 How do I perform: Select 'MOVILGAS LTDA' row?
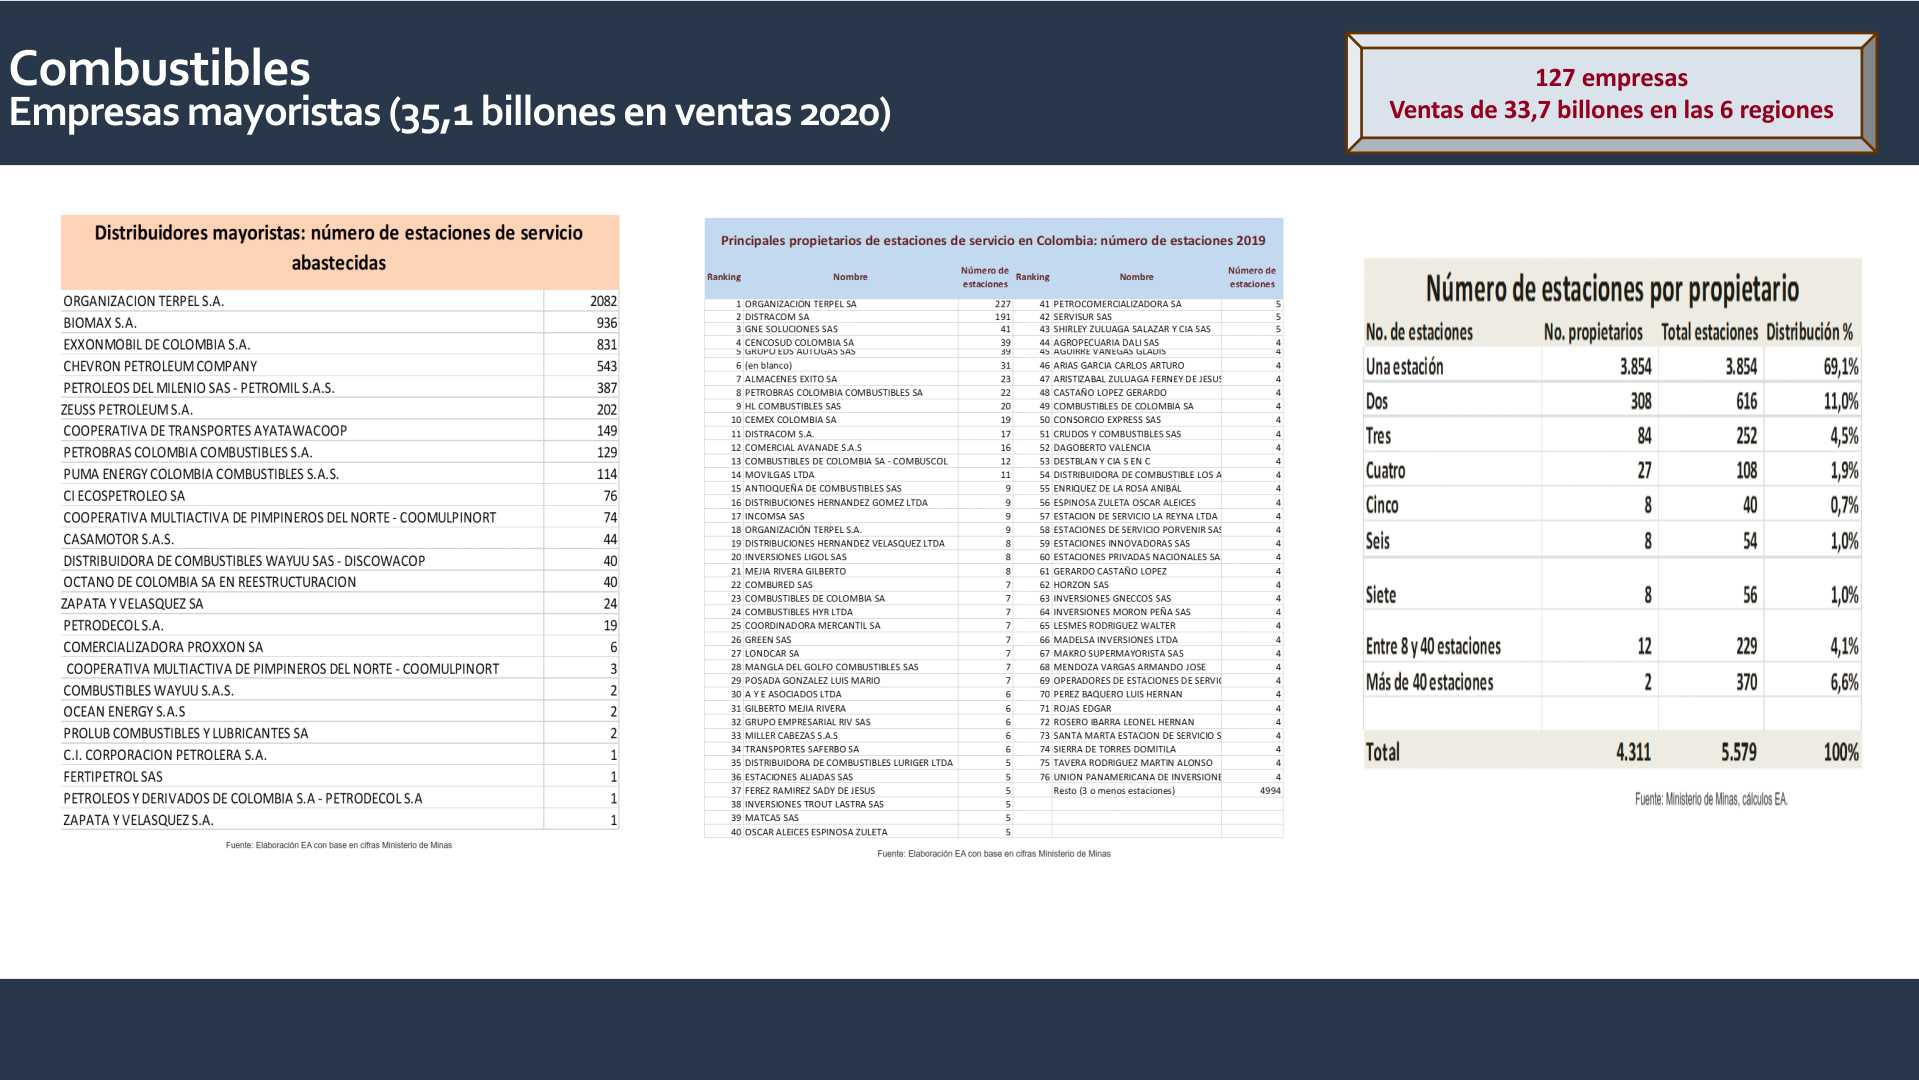[x=860, y=475]
